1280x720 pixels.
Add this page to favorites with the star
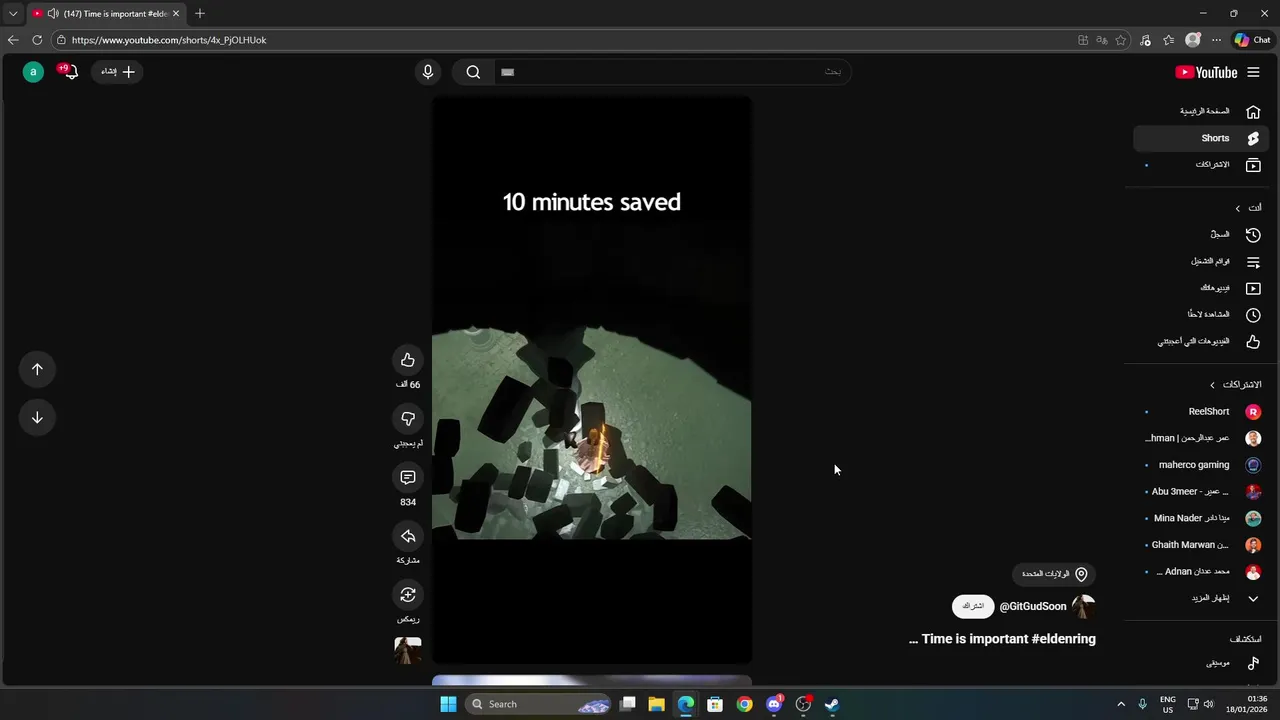click(x=1121, y=40)
